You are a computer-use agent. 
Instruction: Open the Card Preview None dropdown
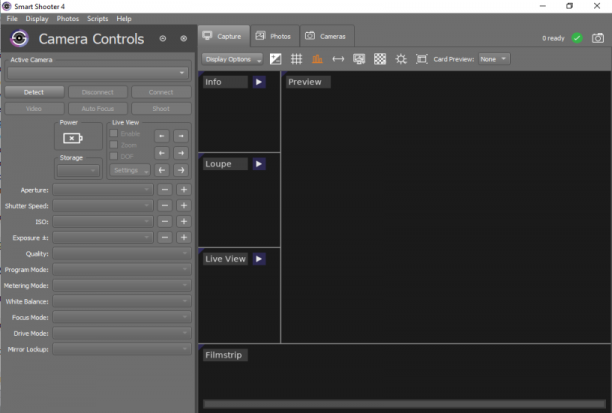click(x=494, y=59)
